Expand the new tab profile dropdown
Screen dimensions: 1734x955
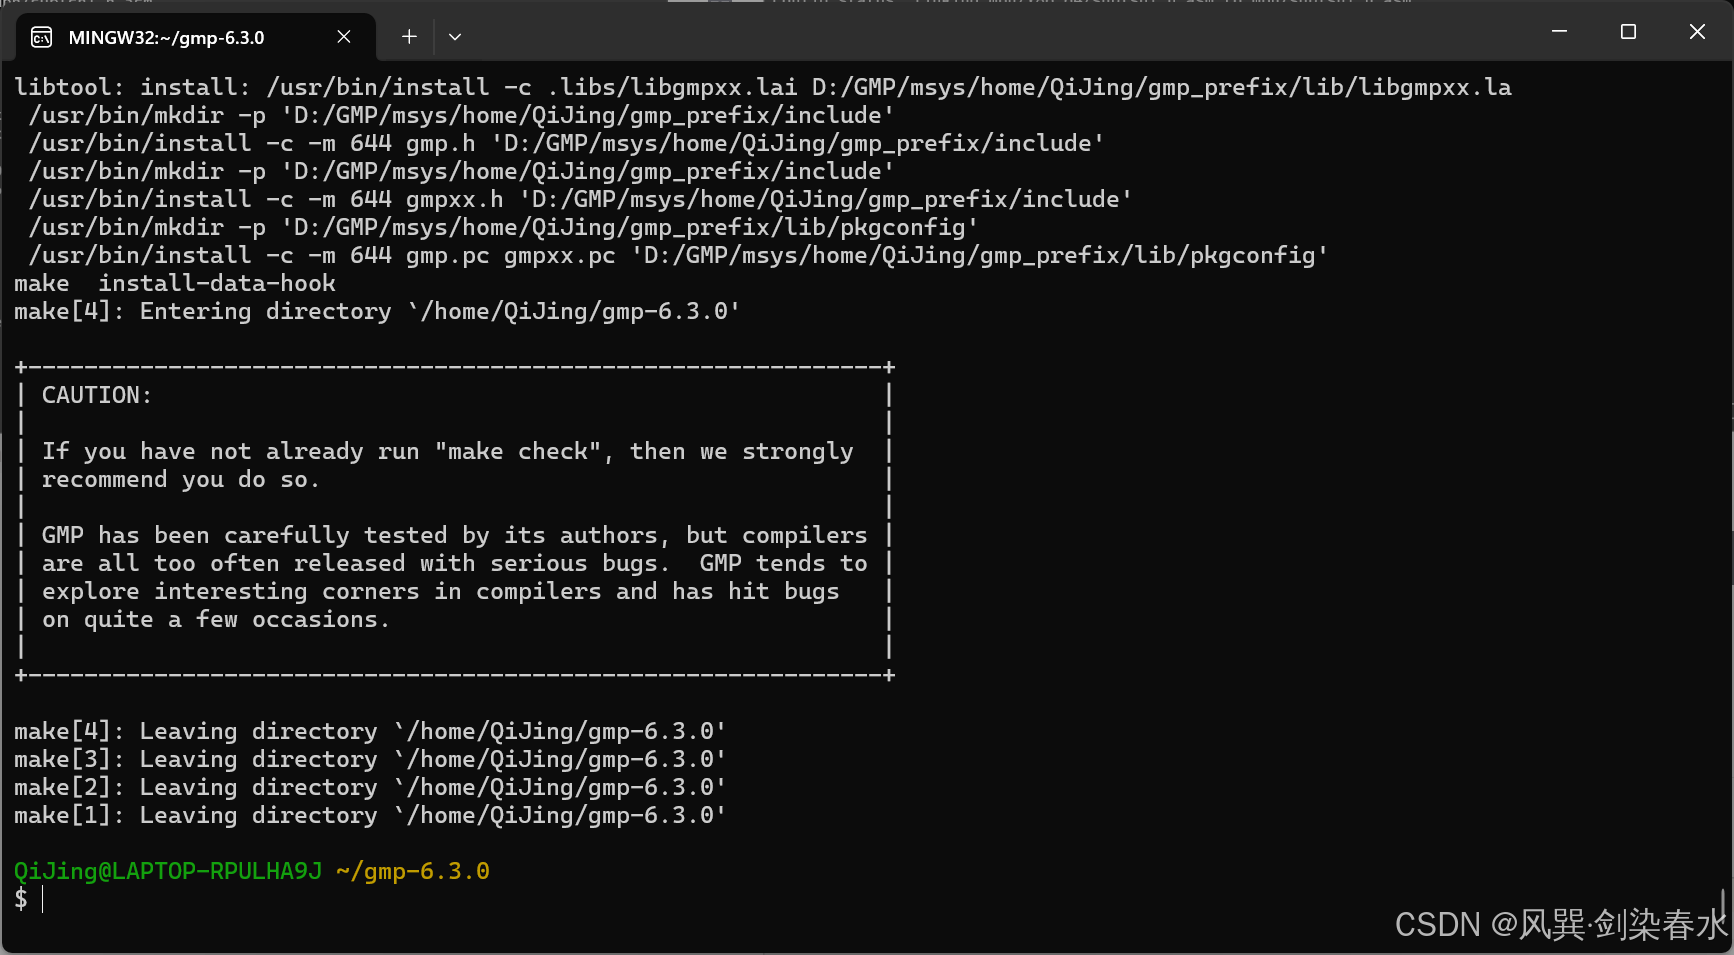pyautogui.click(x=455, y=37)
